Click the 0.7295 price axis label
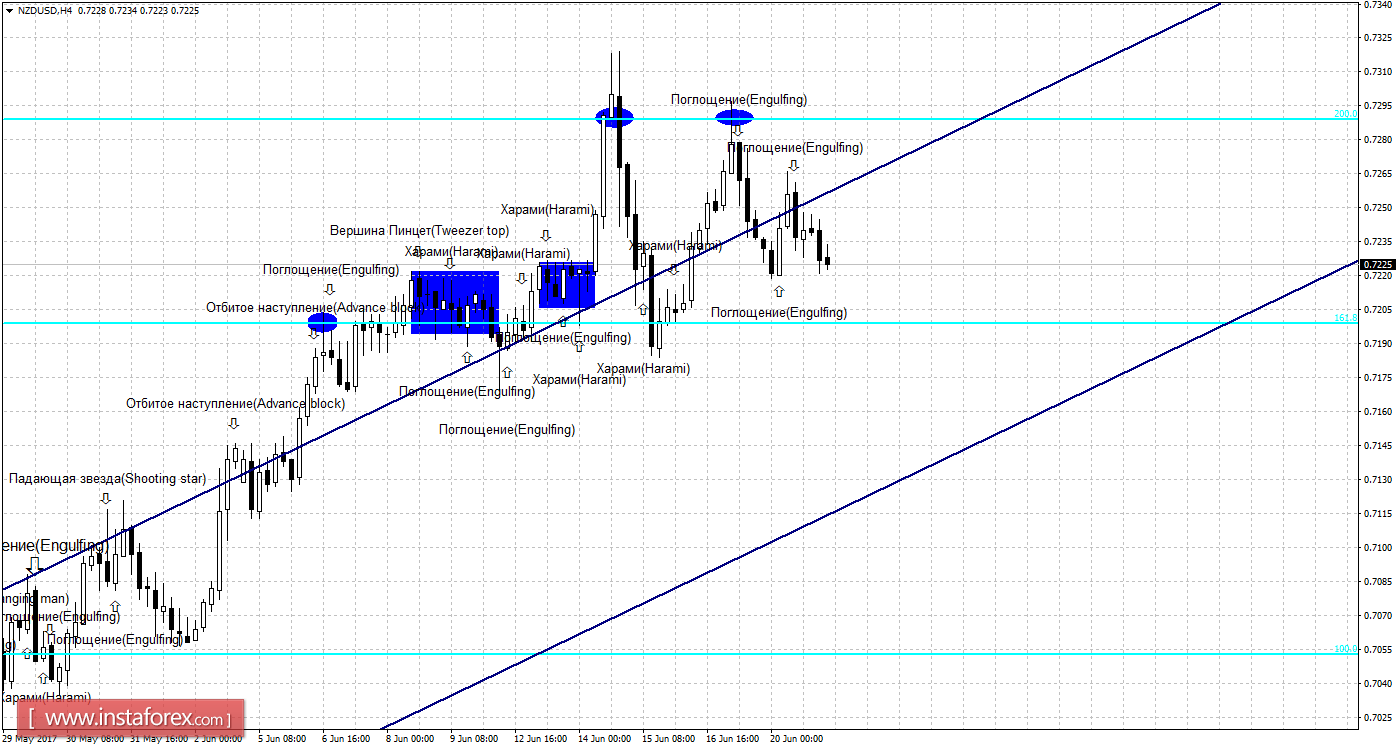Screen dimensions: 1398x750 click(1377, 106)
